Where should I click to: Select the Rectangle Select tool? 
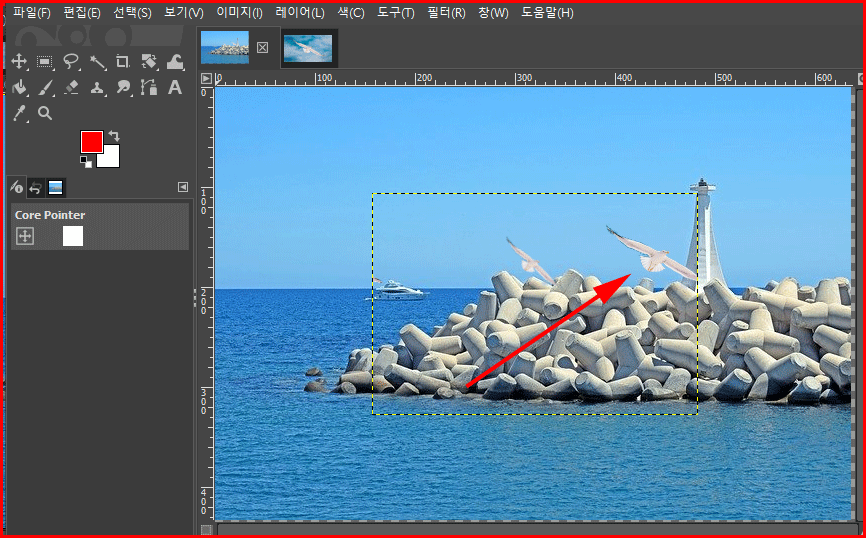click(45, 61)
